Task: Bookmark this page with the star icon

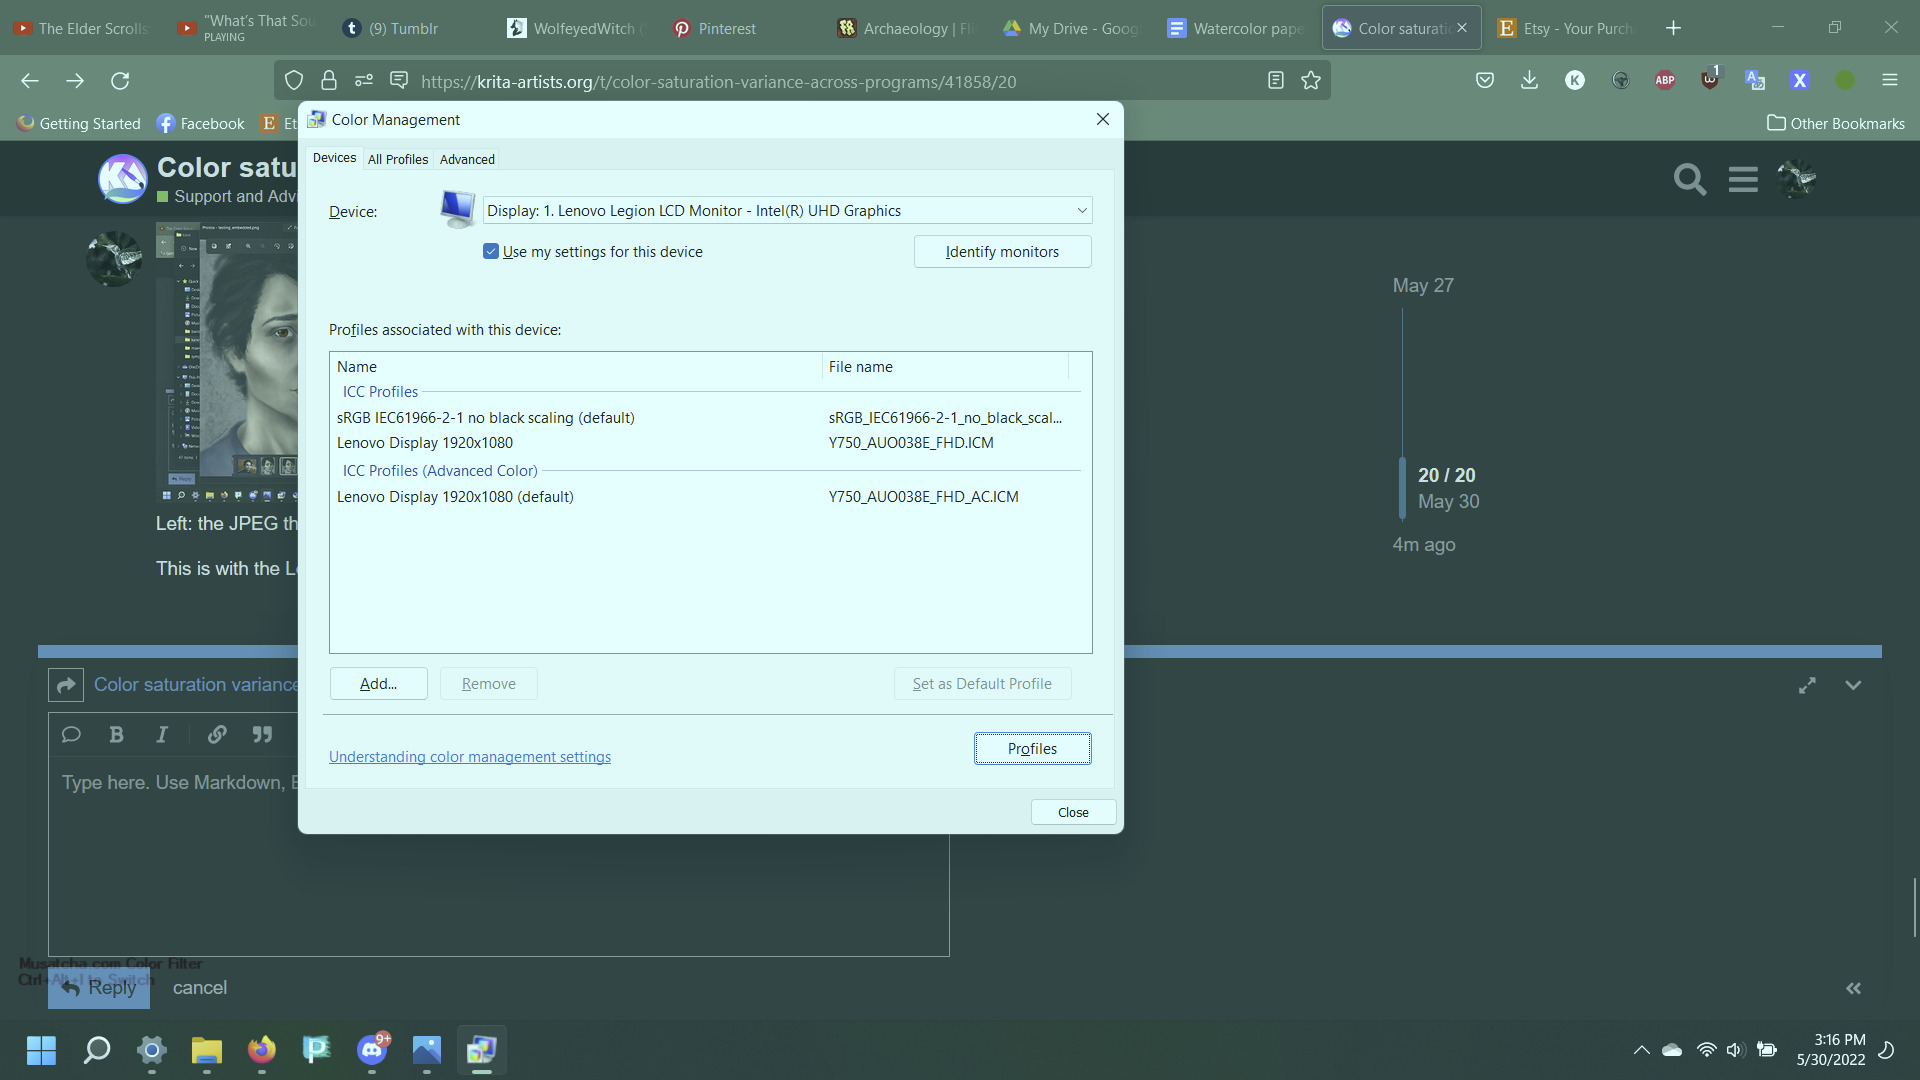Action: (x=1311, y=81)
